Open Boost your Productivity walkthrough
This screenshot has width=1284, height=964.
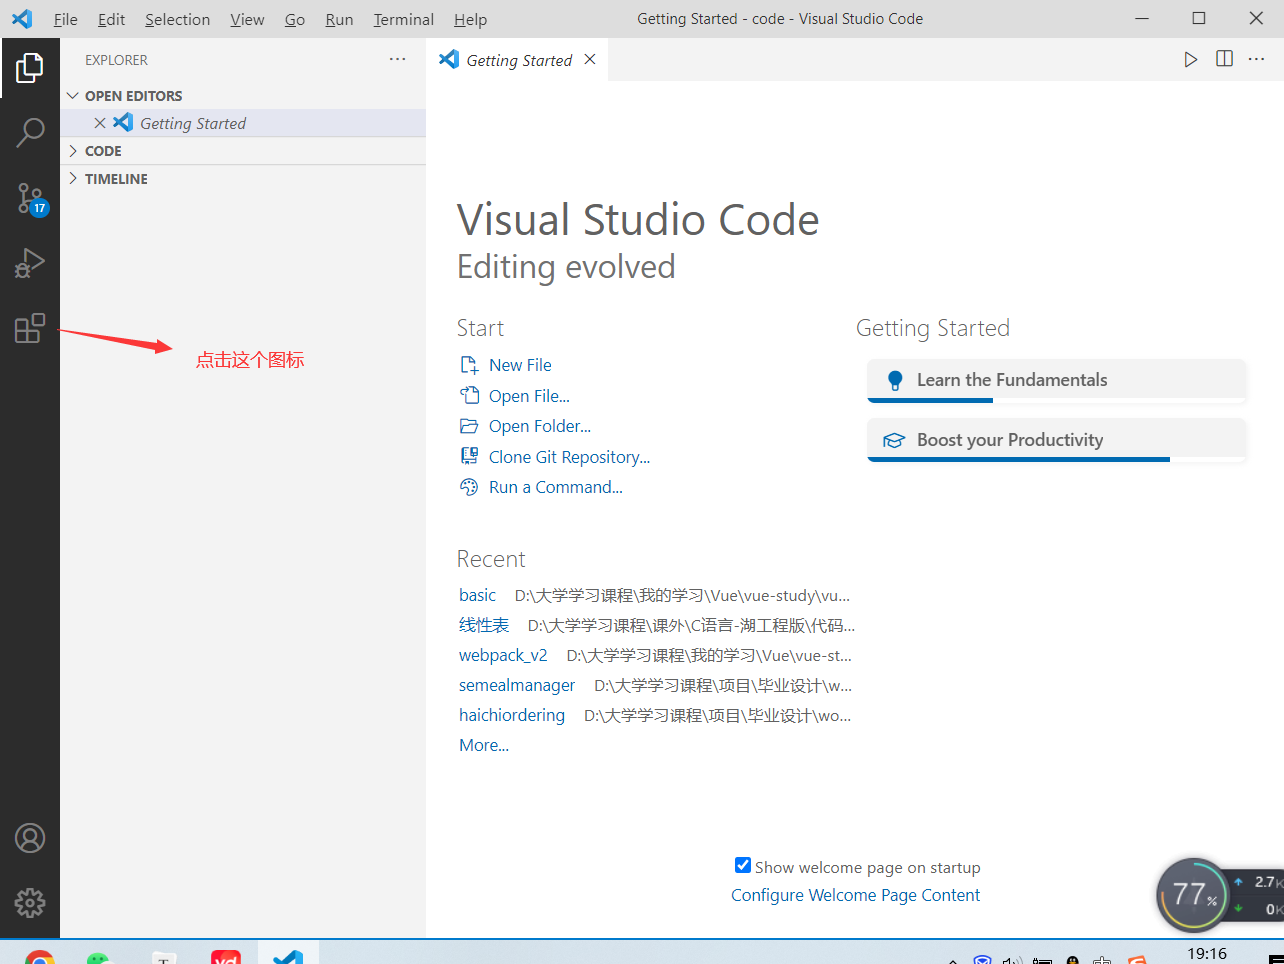point(1056,441)
